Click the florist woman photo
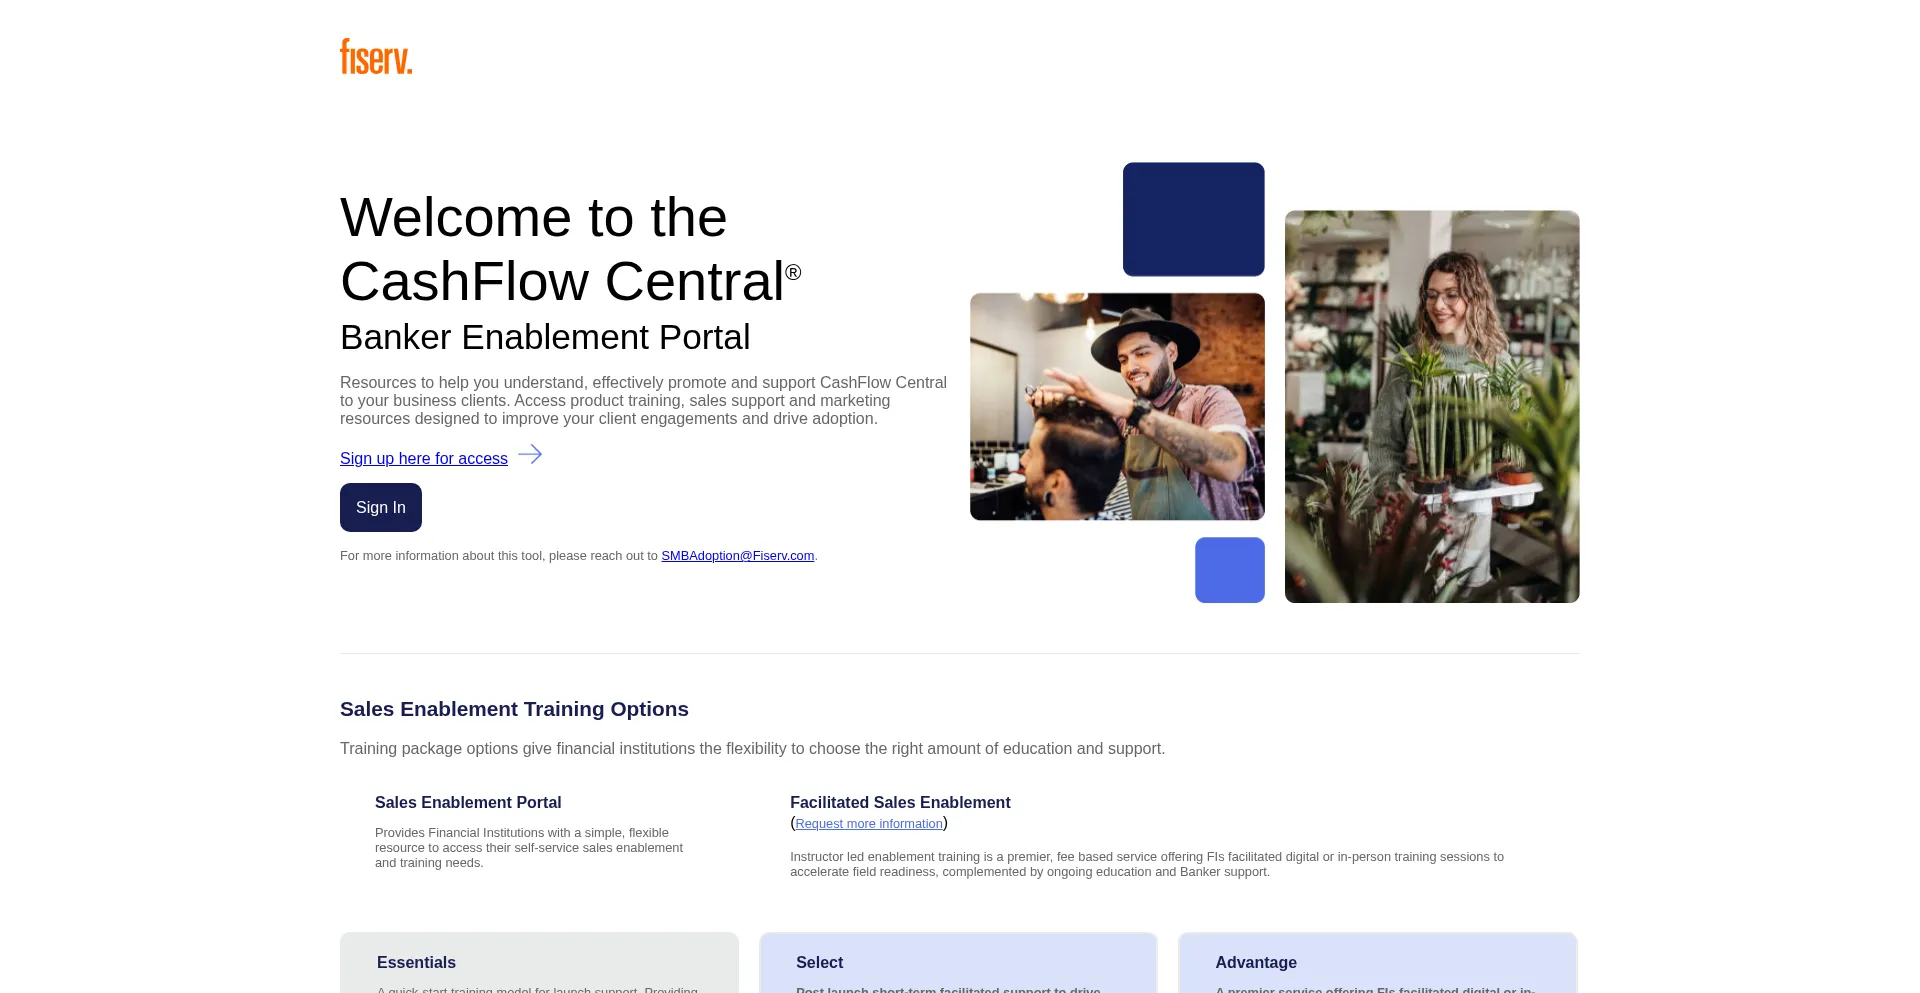 coord(1432,407)
